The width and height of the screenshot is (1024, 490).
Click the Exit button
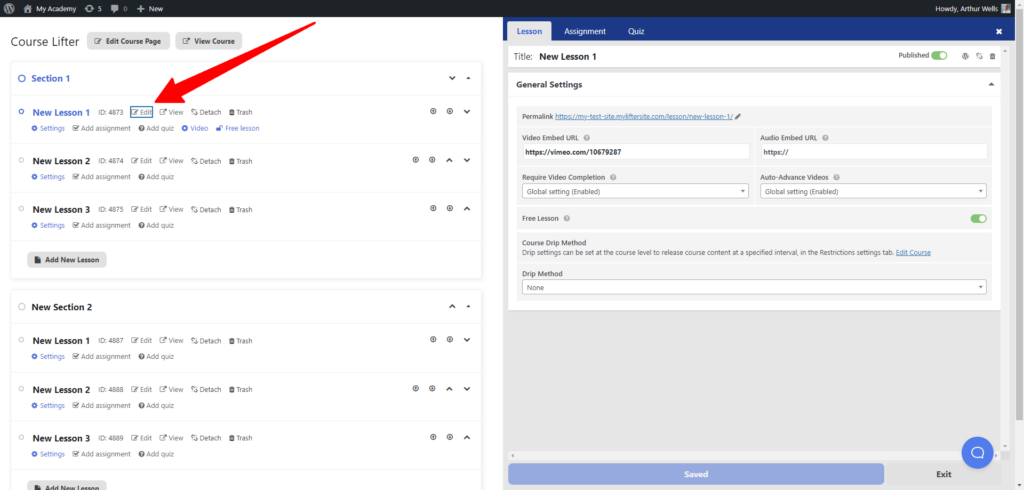point(943,474)
